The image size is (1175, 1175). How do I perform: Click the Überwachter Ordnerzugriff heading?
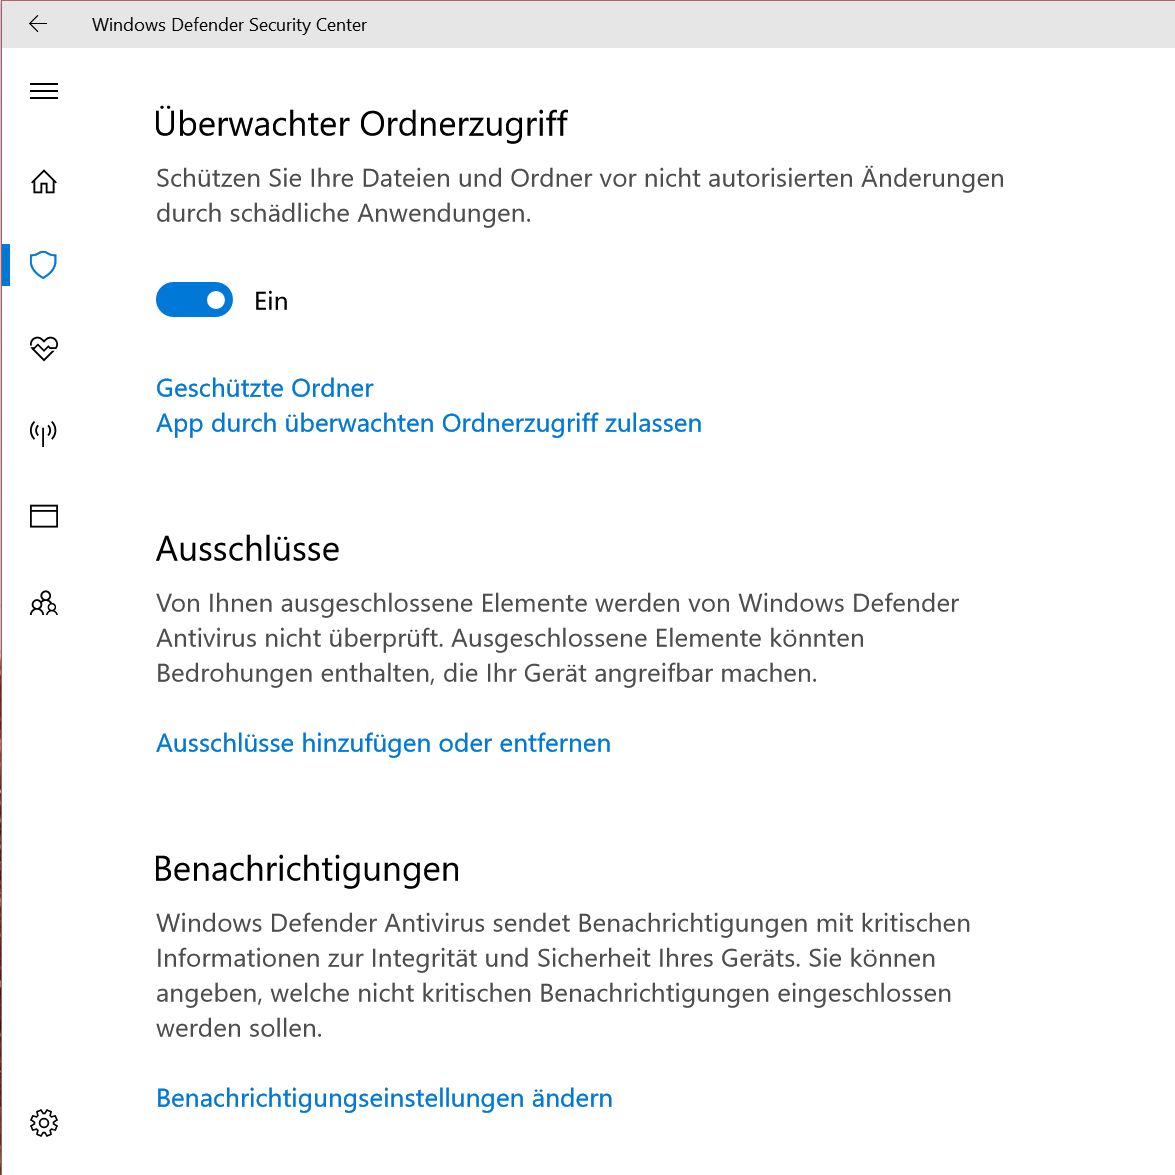click(360, 124)
